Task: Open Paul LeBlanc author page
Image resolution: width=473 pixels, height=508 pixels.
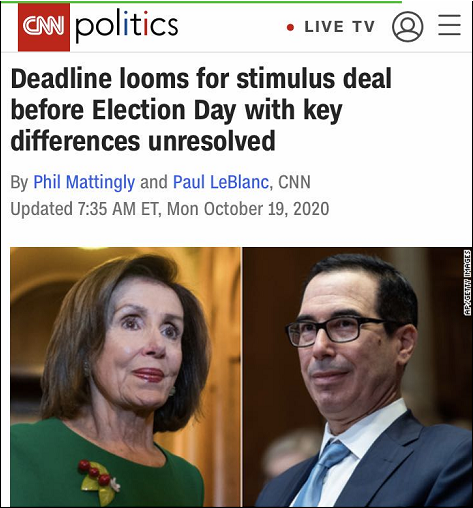Action: [x=221, y=182]
